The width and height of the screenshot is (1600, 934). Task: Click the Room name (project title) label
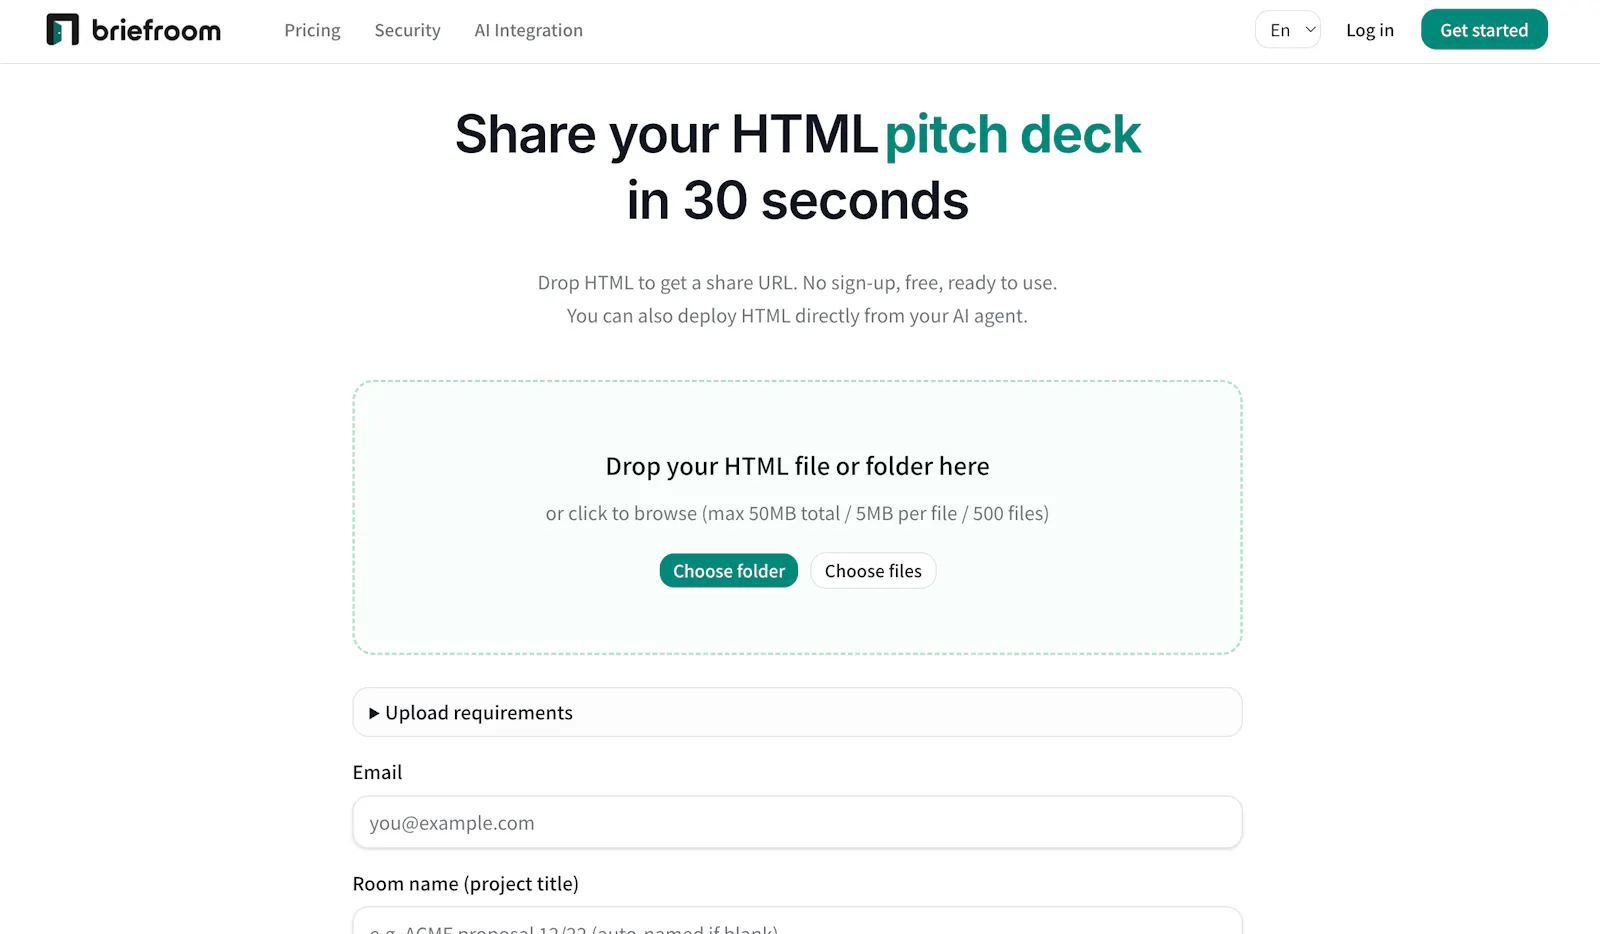point(466,884)
